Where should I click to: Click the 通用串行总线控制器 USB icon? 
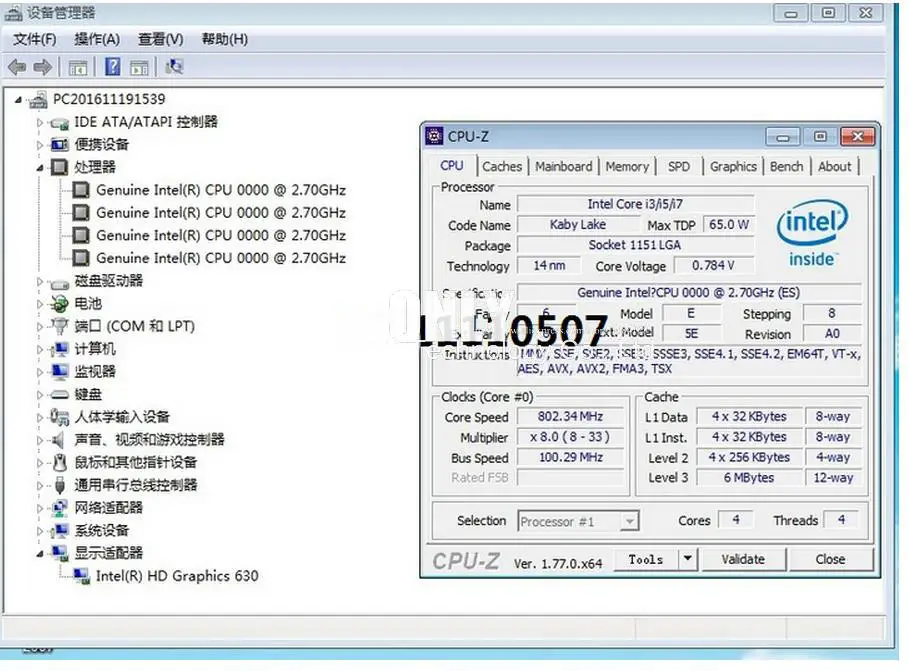[60, 485]
